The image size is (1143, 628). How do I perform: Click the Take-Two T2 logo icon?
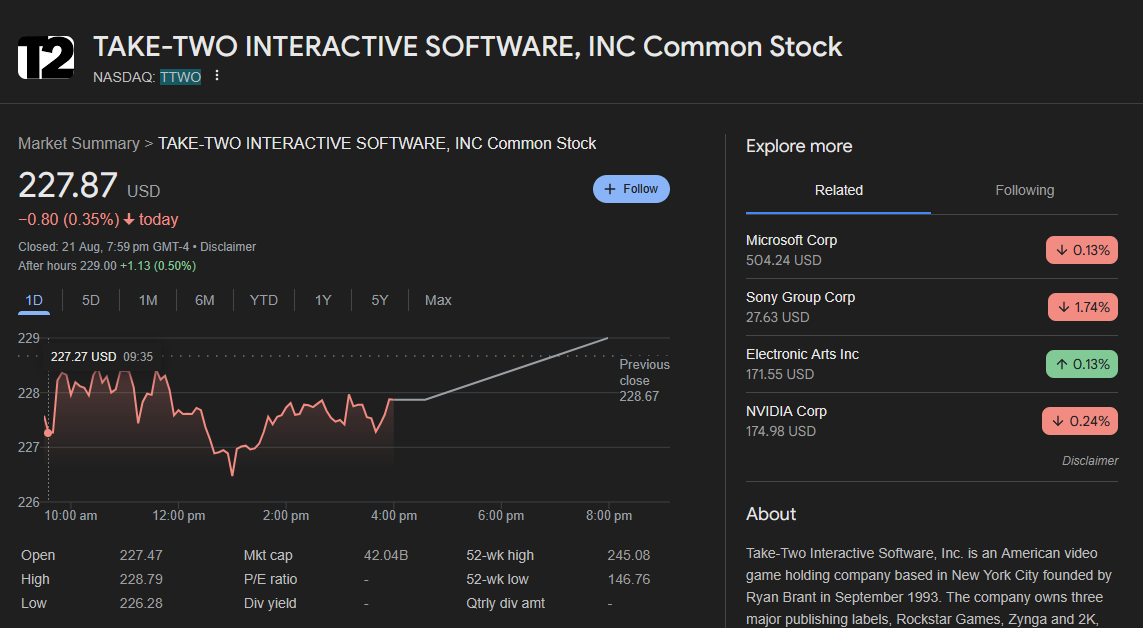point(46,57)
